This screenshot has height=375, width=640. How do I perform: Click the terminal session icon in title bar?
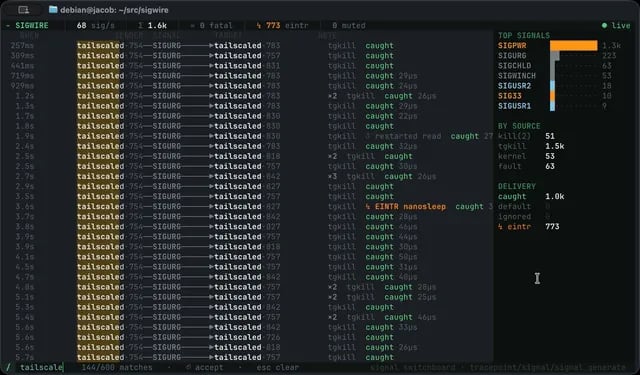point(24,10)
